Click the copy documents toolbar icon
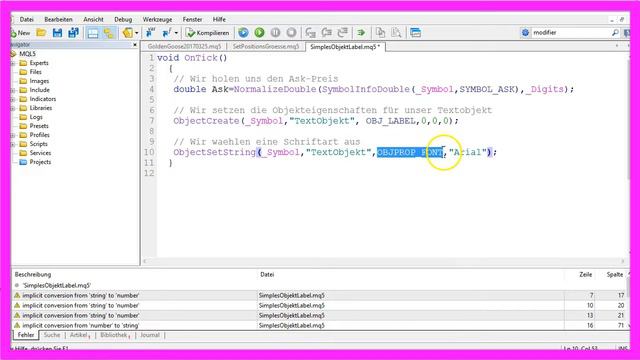The image size is (640, 360). [380, 33]
